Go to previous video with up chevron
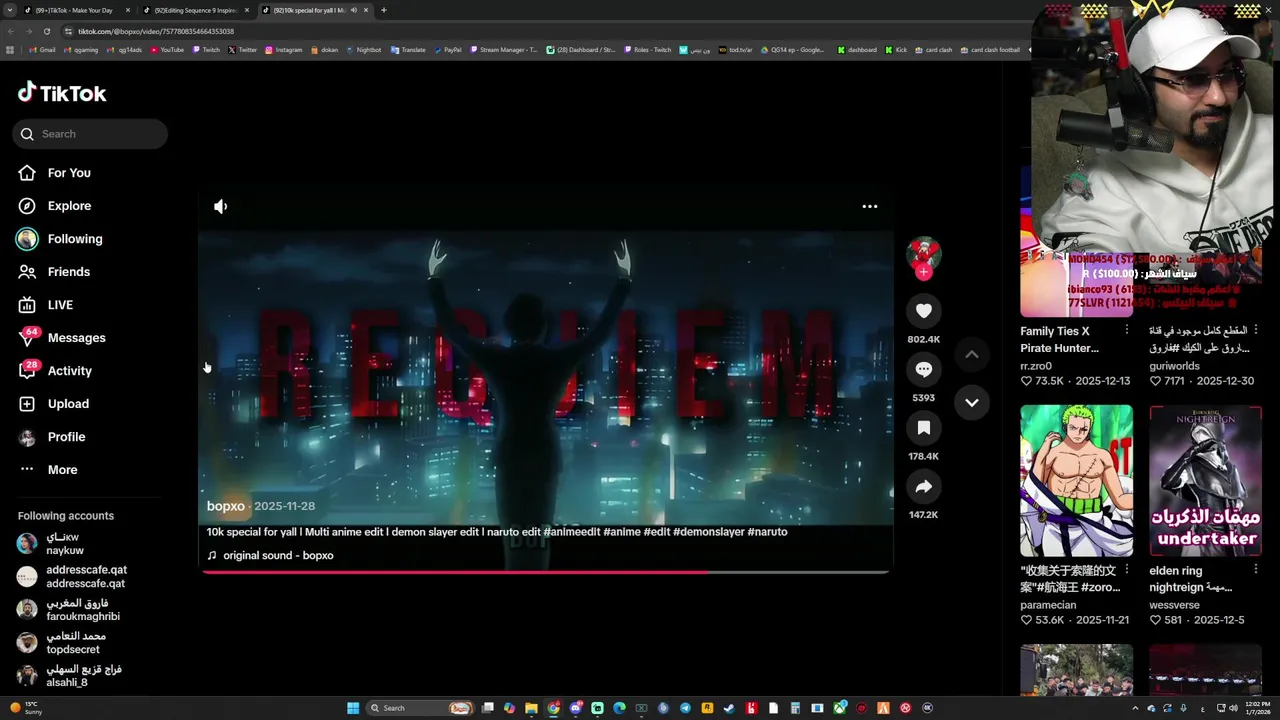 click(x=971, y=354)
